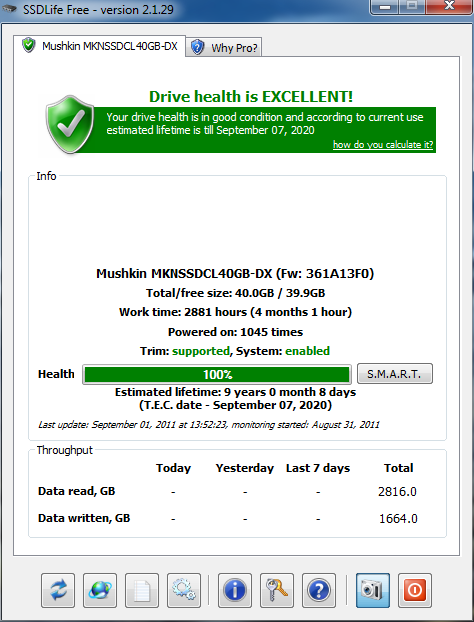Click the large green checkmark shield

pos(70,124)
